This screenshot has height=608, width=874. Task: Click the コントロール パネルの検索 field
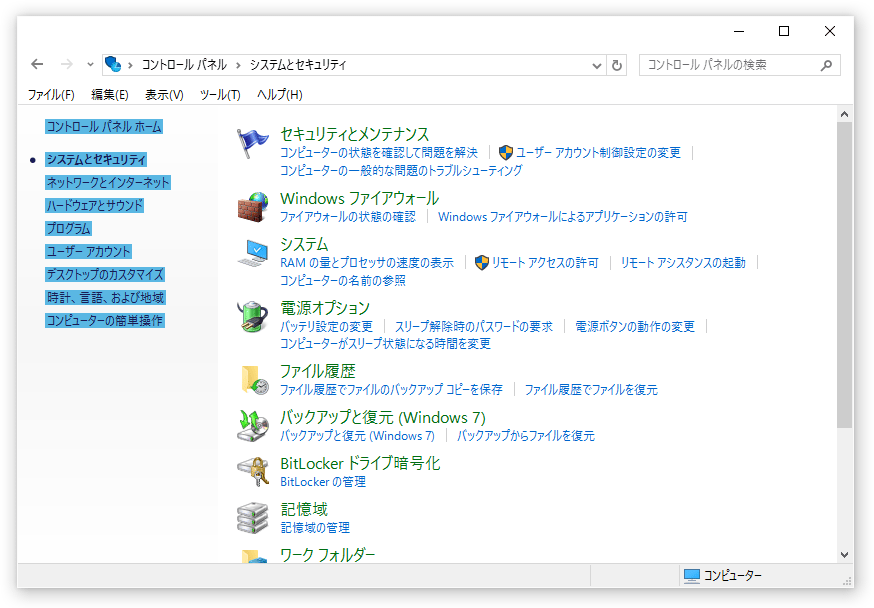tap(739, 65)
